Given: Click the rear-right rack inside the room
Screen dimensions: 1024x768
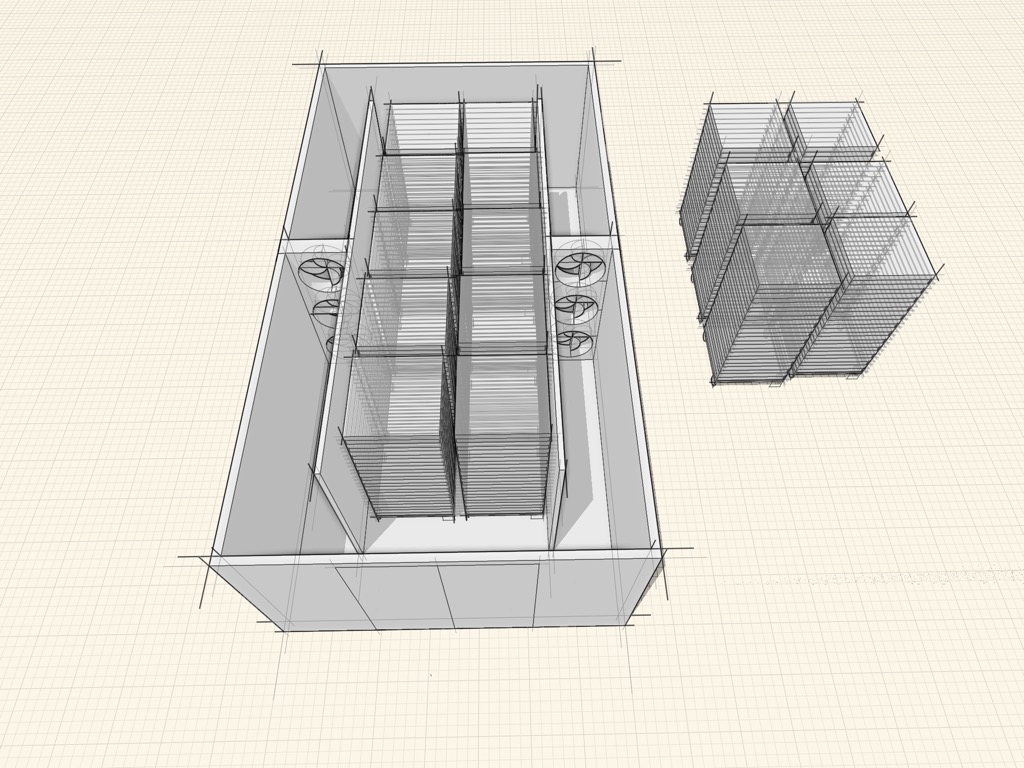Looking at the screenshot, I should click(500, 125).
